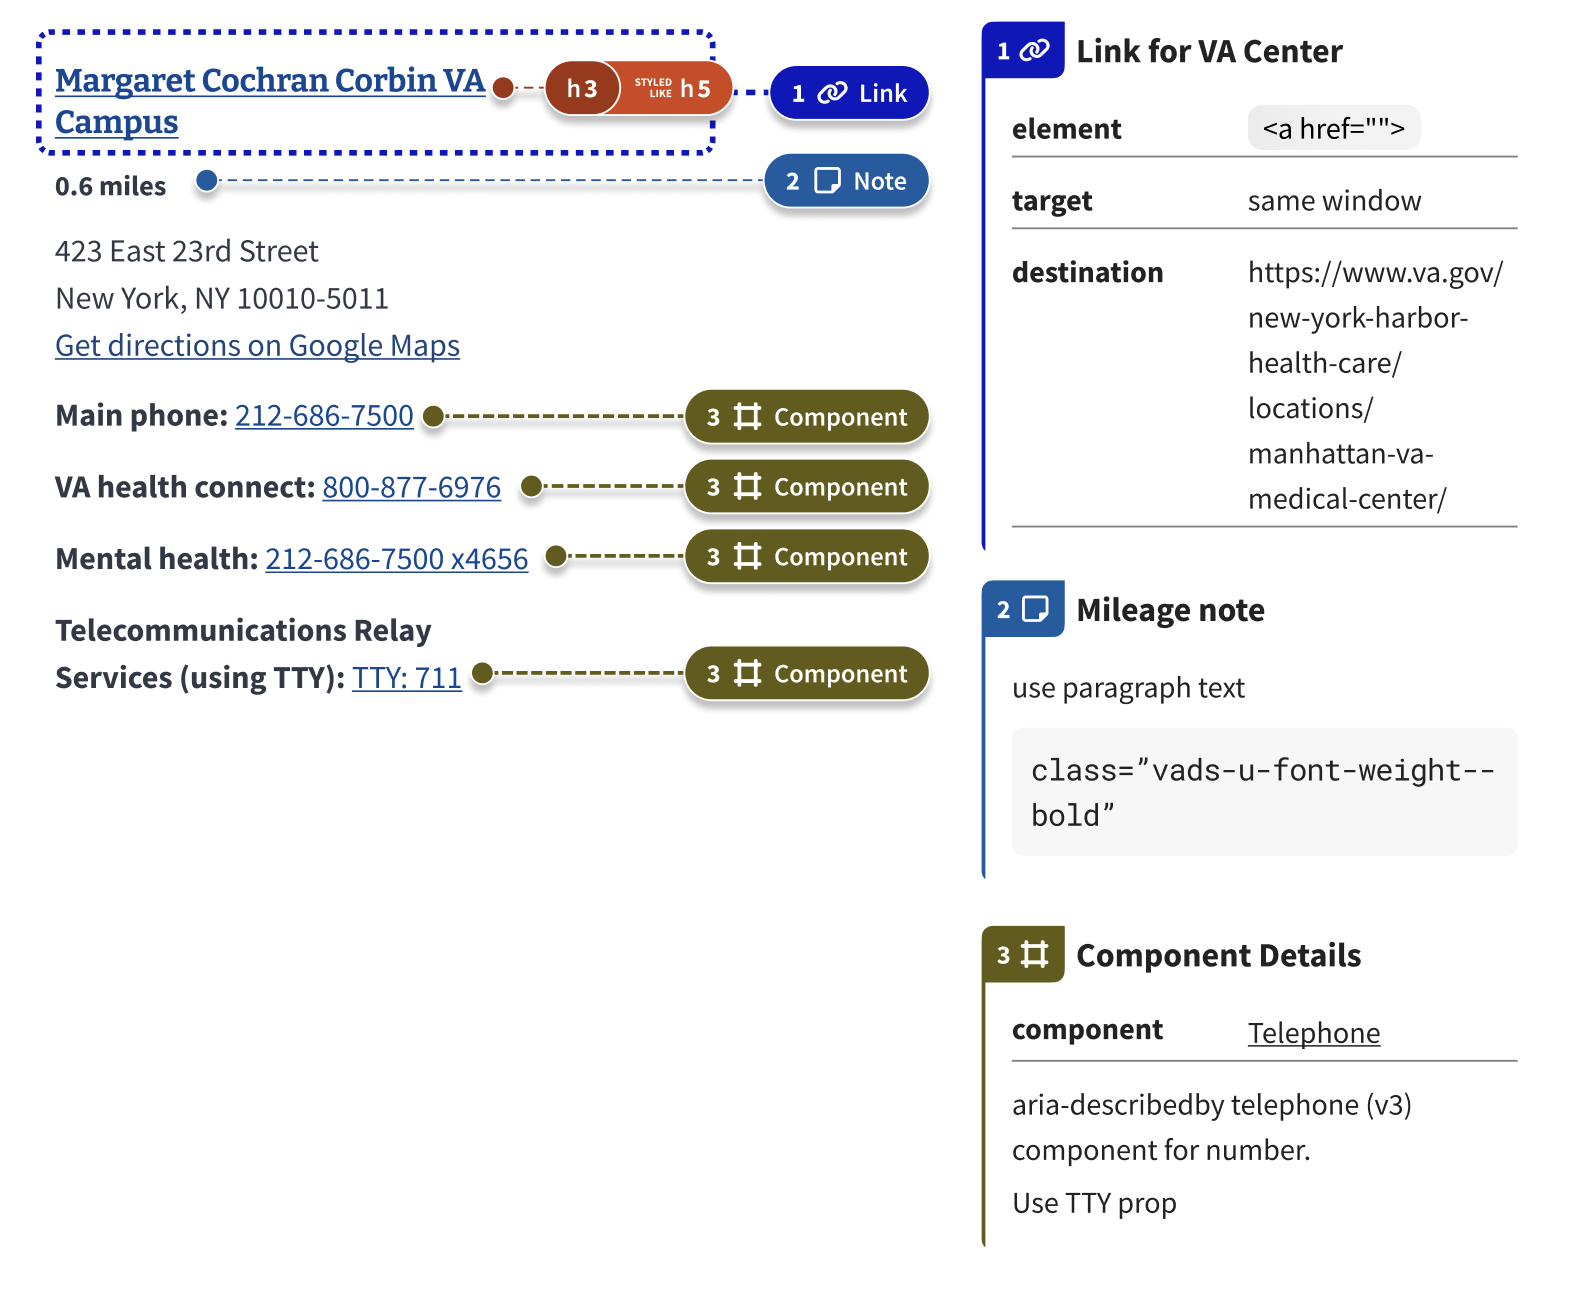
Task: Click the h3 heading level tag
Action: 582,88
